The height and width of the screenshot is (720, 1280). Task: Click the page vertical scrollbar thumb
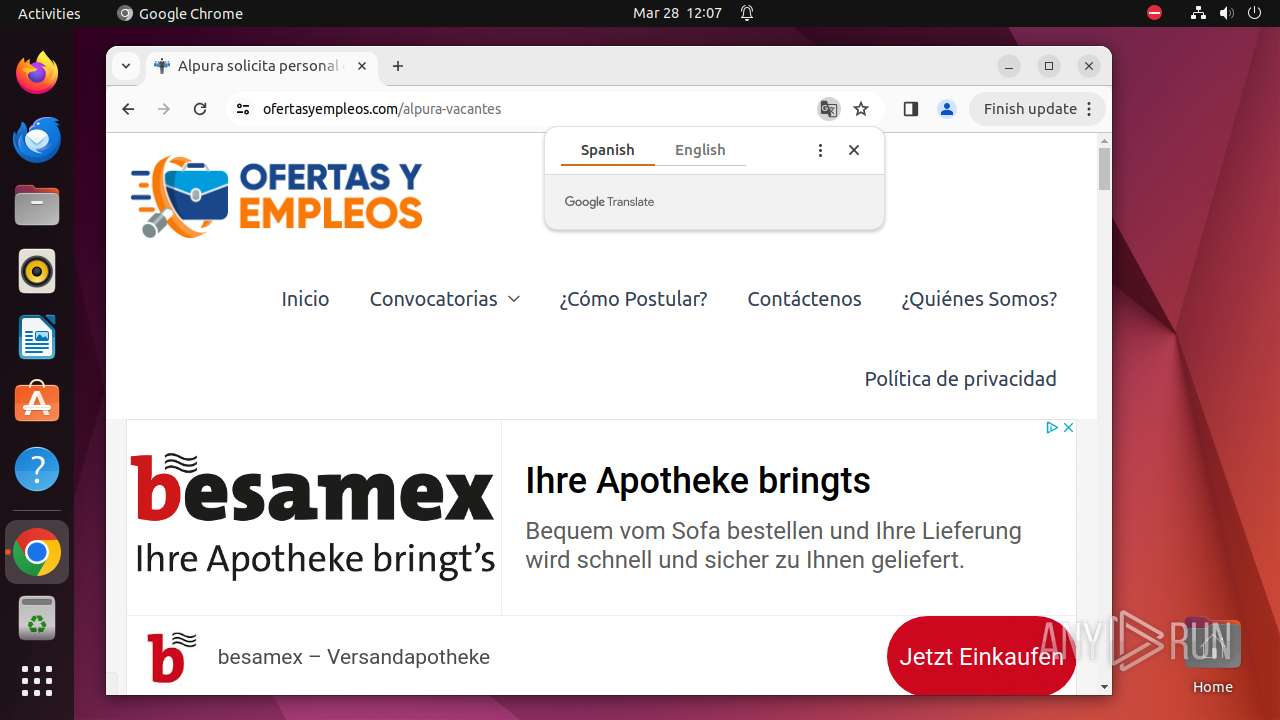pos(1104,168)
